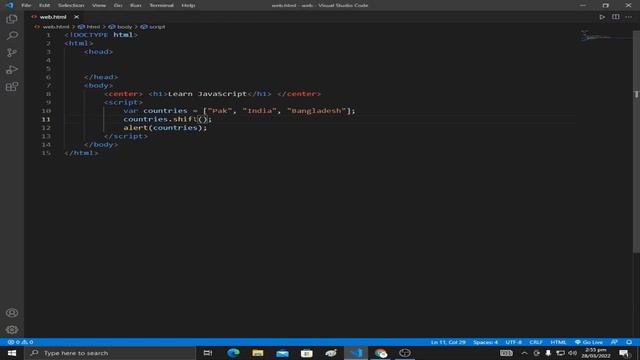Click web.html in the breadcrumb
The image size is (640, 360).
click(x=56, y=27)
